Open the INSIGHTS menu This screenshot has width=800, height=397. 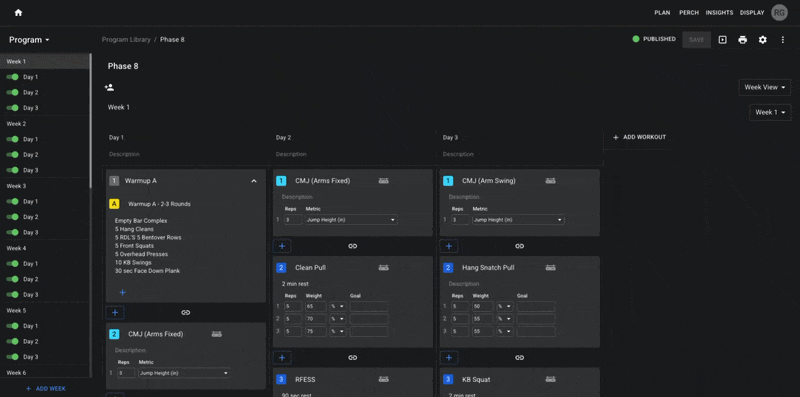(x=719, y=13)
